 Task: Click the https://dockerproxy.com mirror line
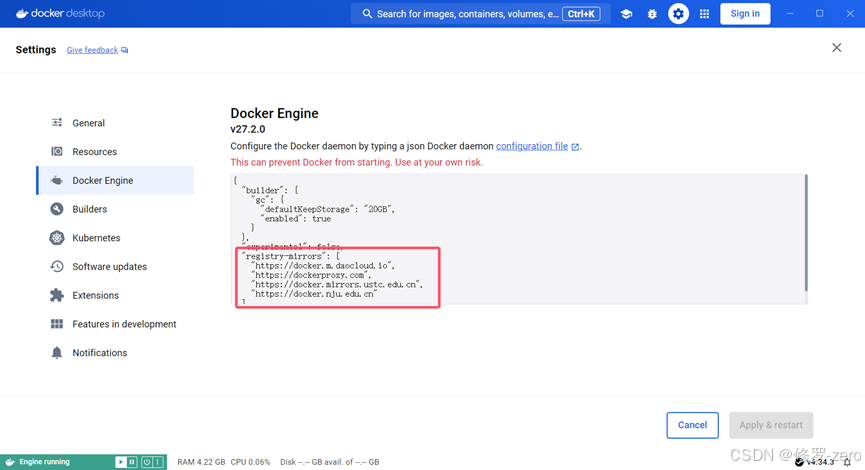311,275
